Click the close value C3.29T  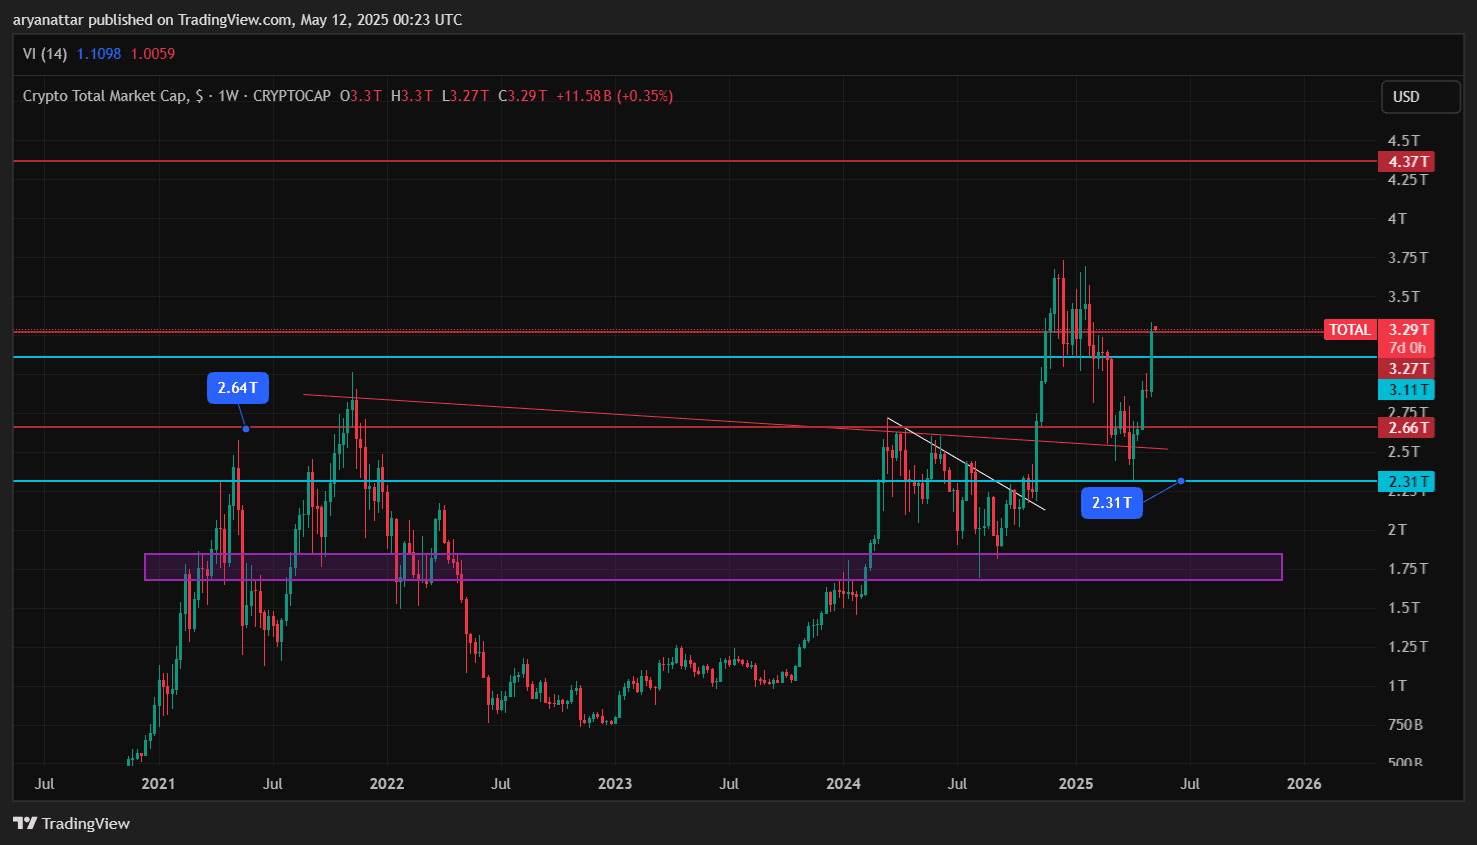tap(523, 96)
